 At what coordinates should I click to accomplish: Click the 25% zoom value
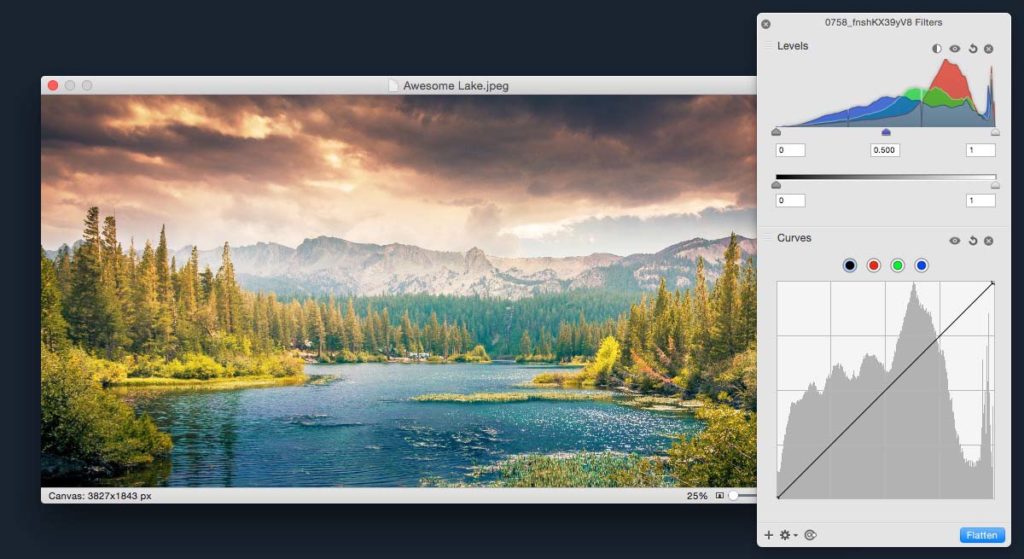click(x=697, y=496)
